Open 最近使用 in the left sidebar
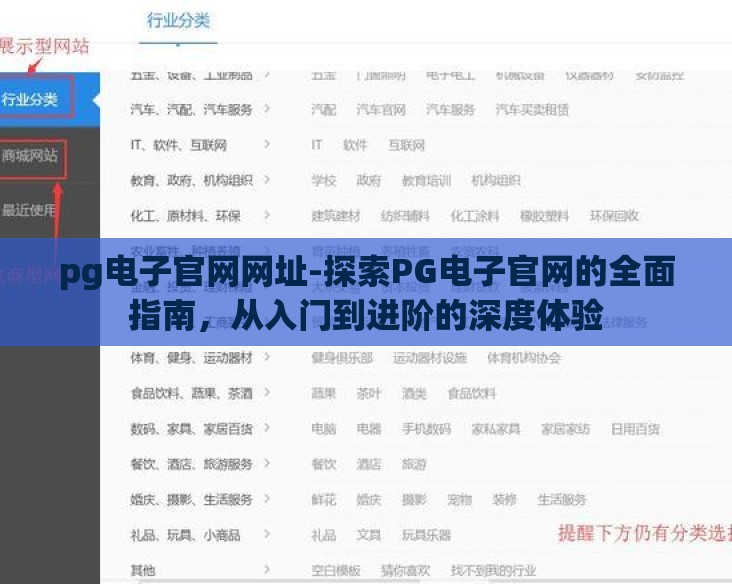Viewport: 732px width, 584px height. (x=28, y=210)
